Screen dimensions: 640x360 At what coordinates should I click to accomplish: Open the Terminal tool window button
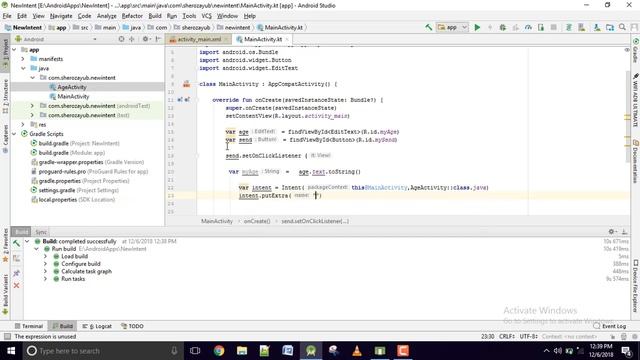(29, 326)
